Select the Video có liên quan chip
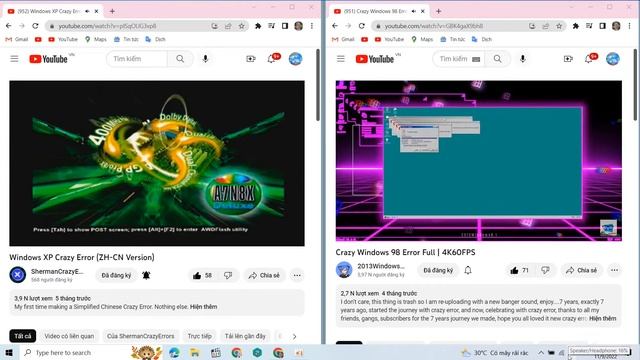Image resolution: width=640 pixels, height=360 pixels. [x=69, y=336]
